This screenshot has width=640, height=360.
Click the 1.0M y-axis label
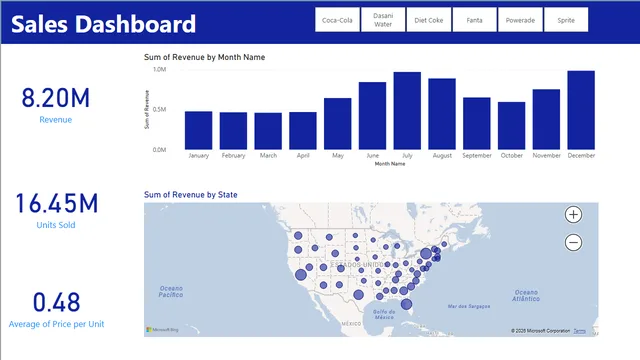[160, 69]
